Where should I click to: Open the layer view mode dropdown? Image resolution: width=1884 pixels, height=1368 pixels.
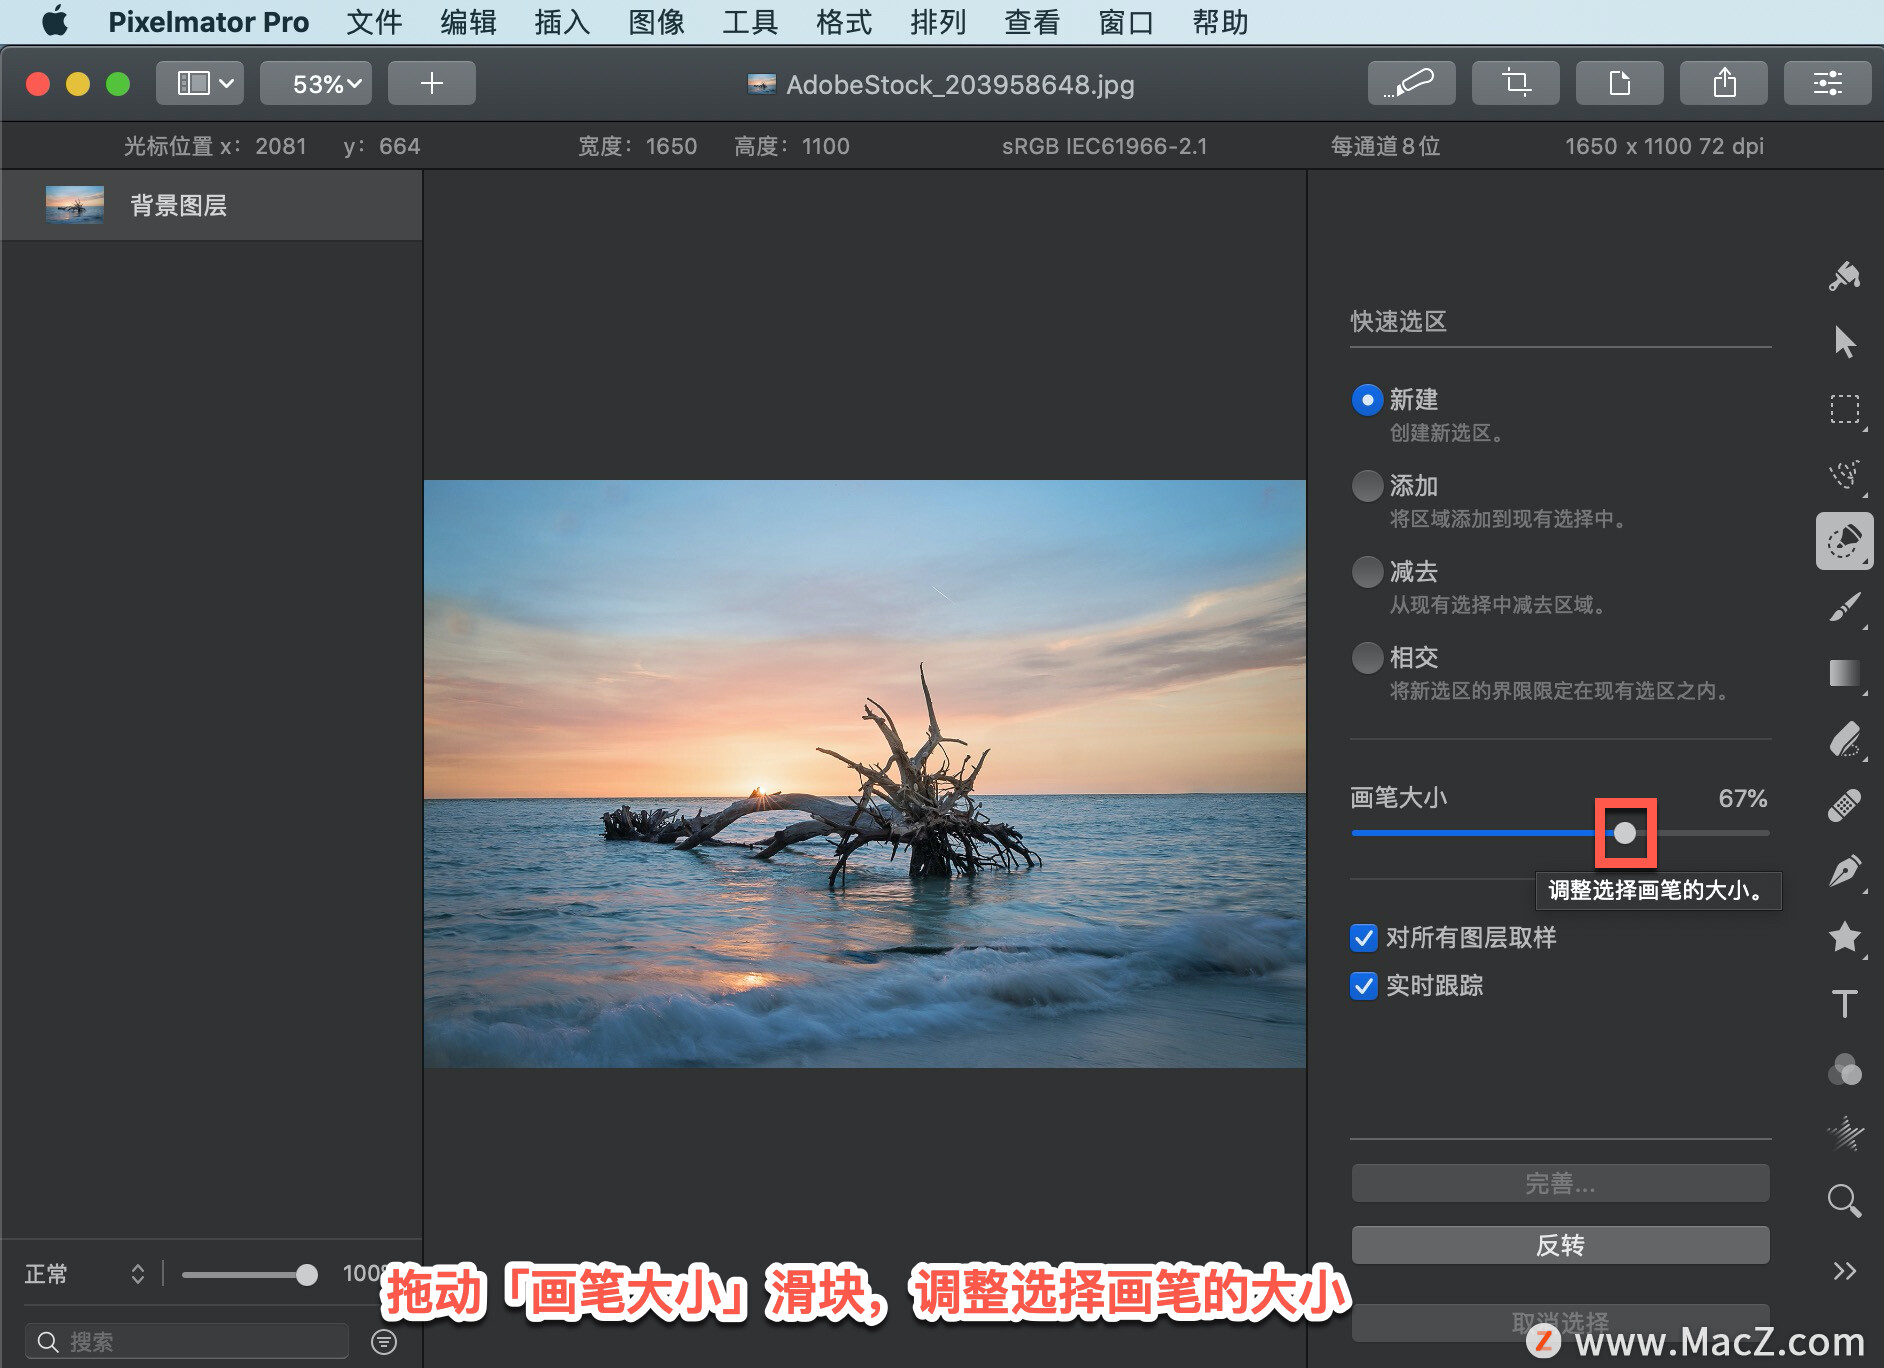pos(199,83)
